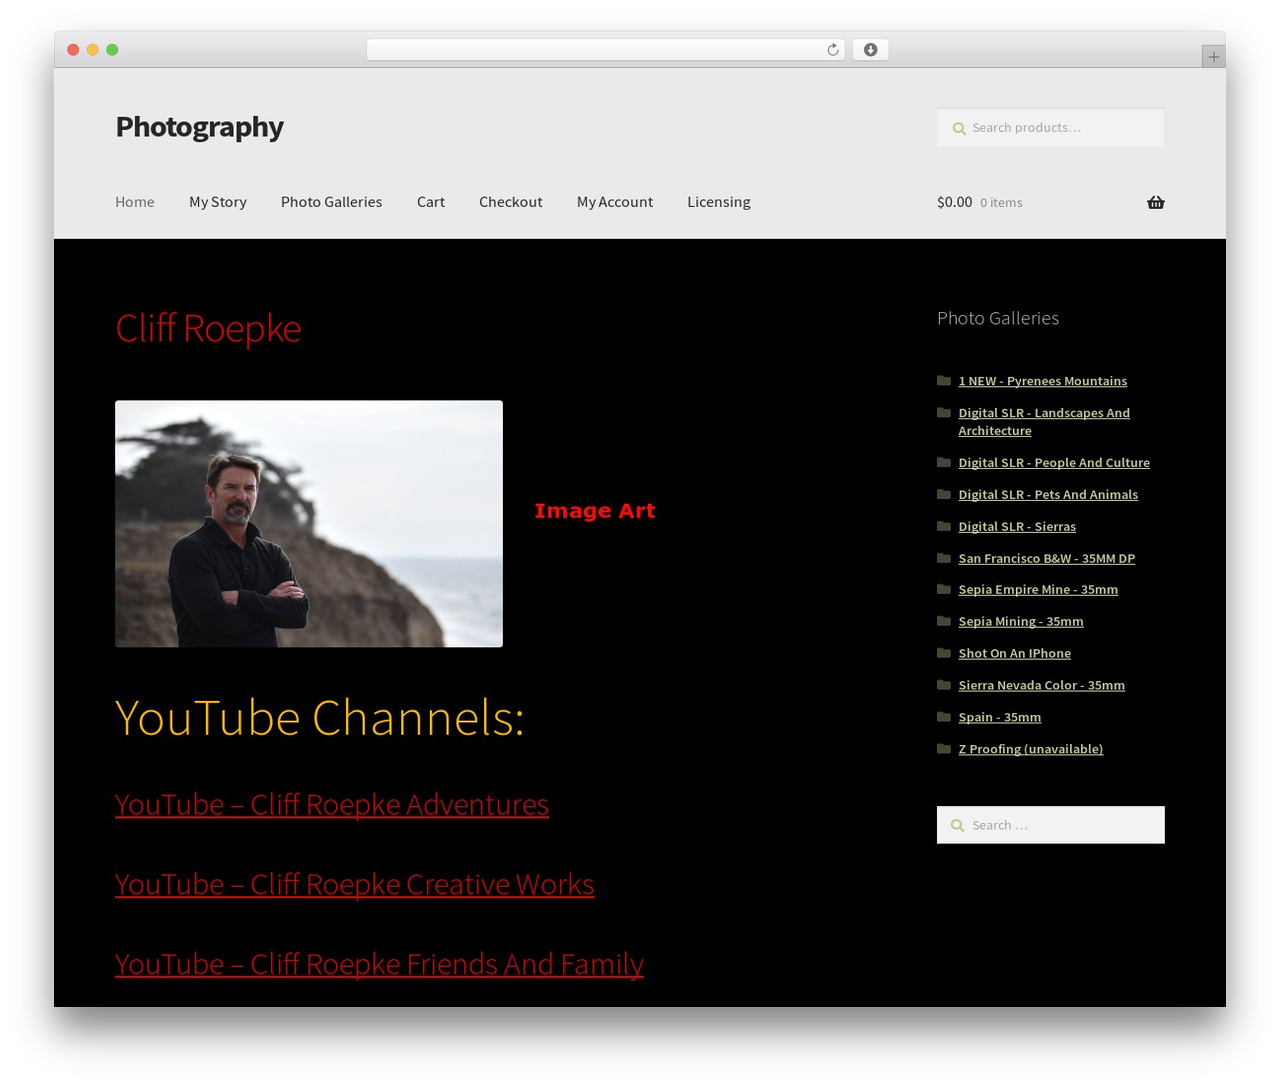Click the Photo Galleries sidebar heading
Screen dimensions: 1280x1084
998,318
